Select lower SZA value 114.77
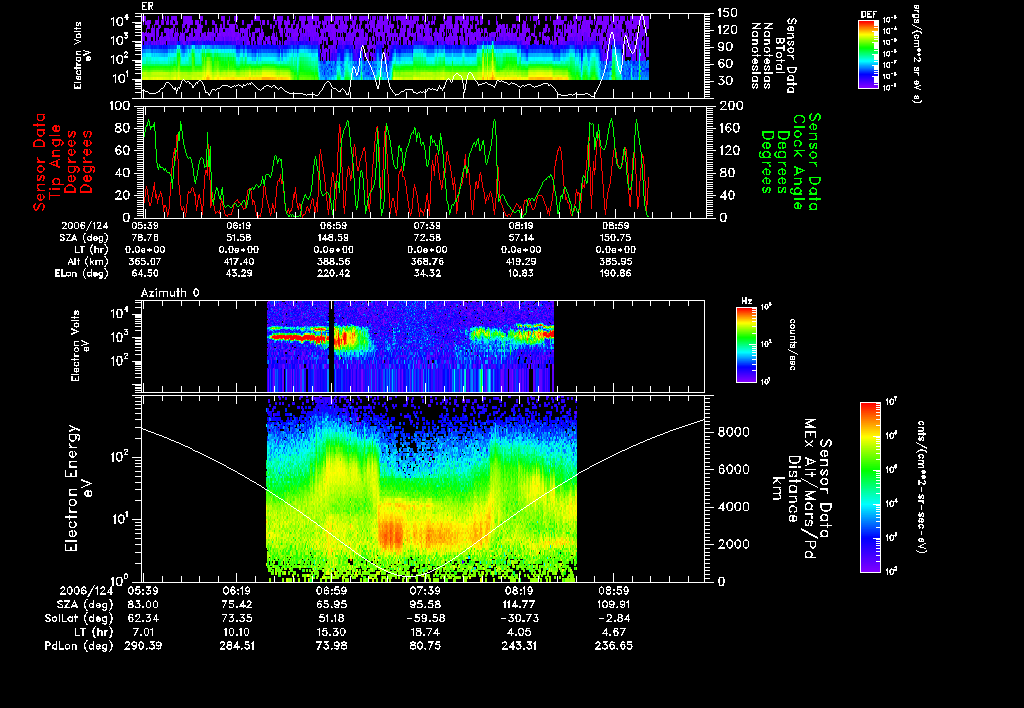The image size is (1024, 708). click(519, 605)
